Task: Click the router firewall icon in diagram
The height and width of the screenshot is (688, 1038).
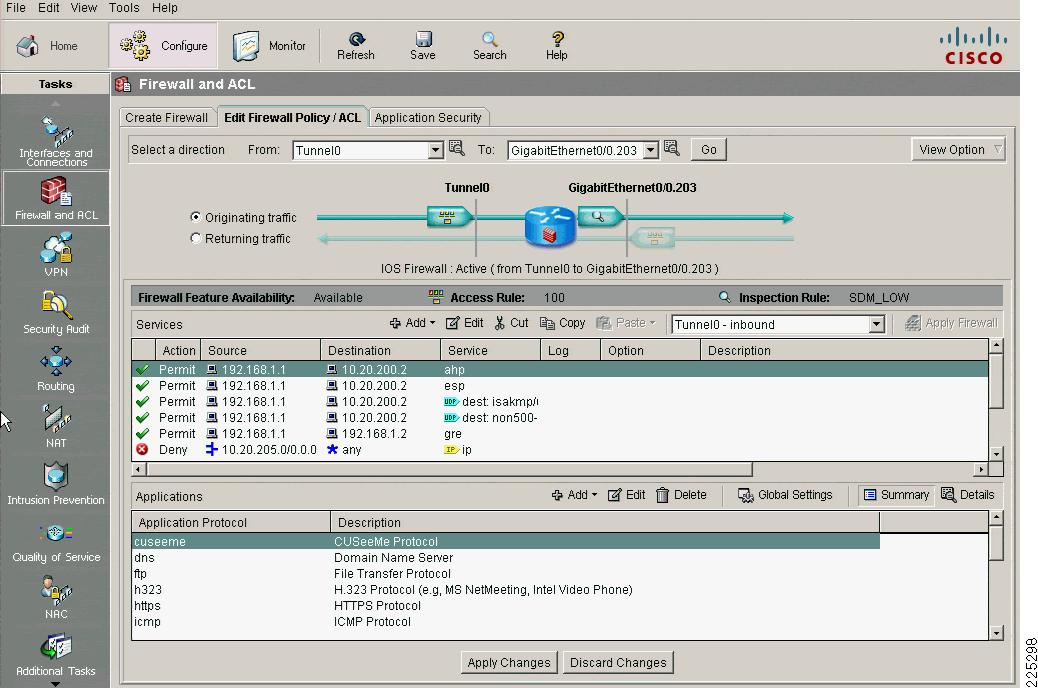Action: tap(549, 226)
